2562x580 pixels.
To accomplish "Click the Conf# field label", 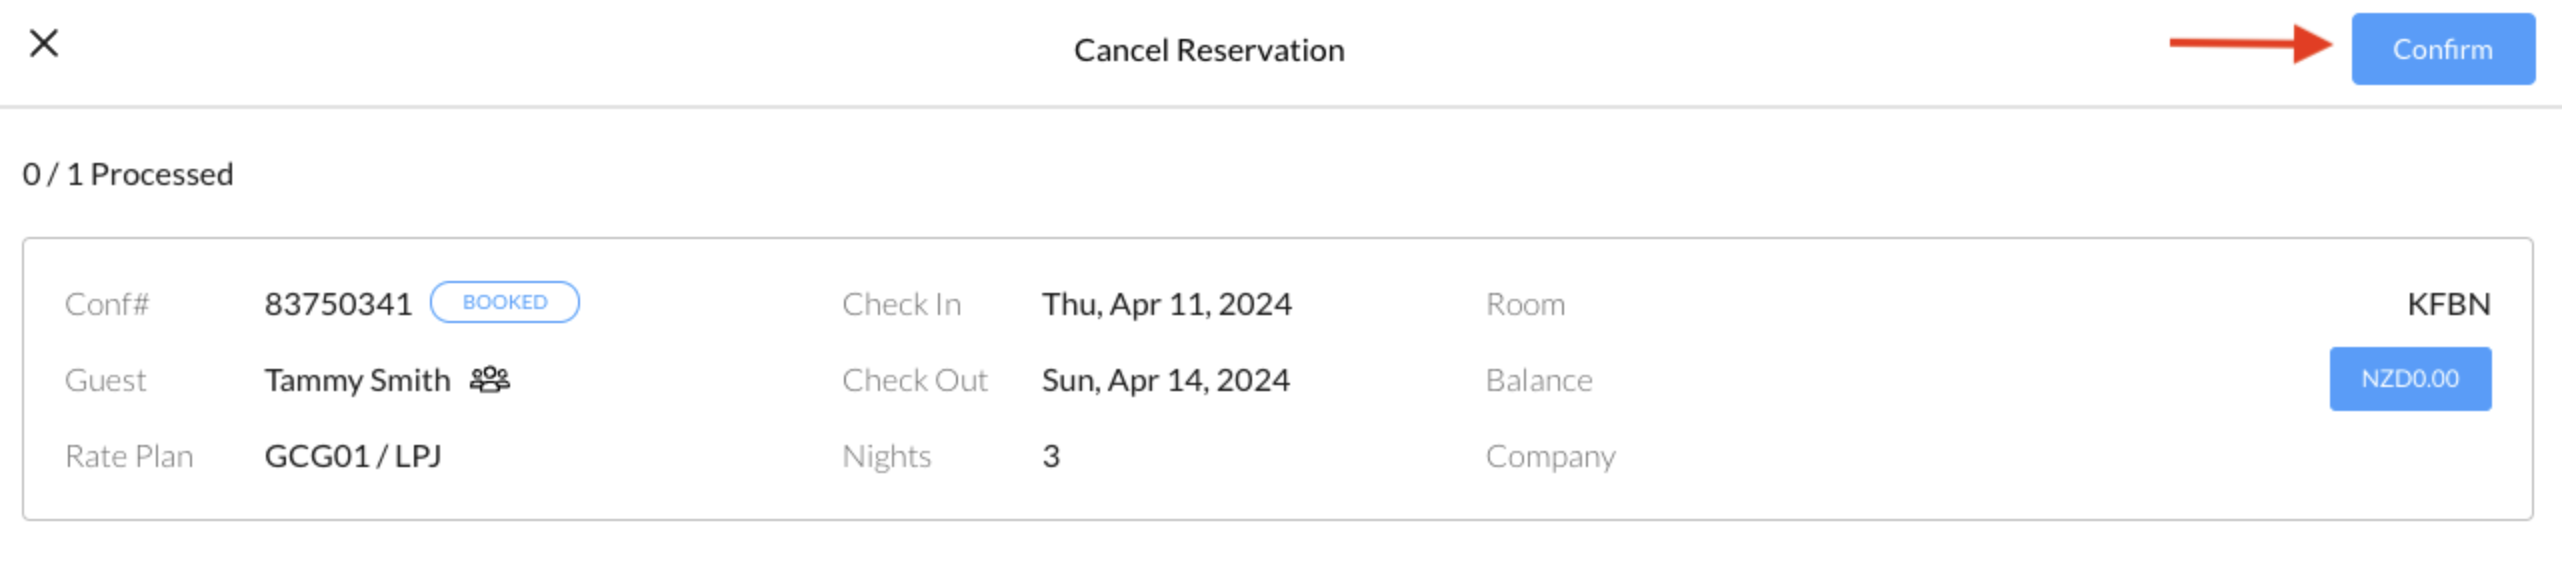I will tap(110, 304).
